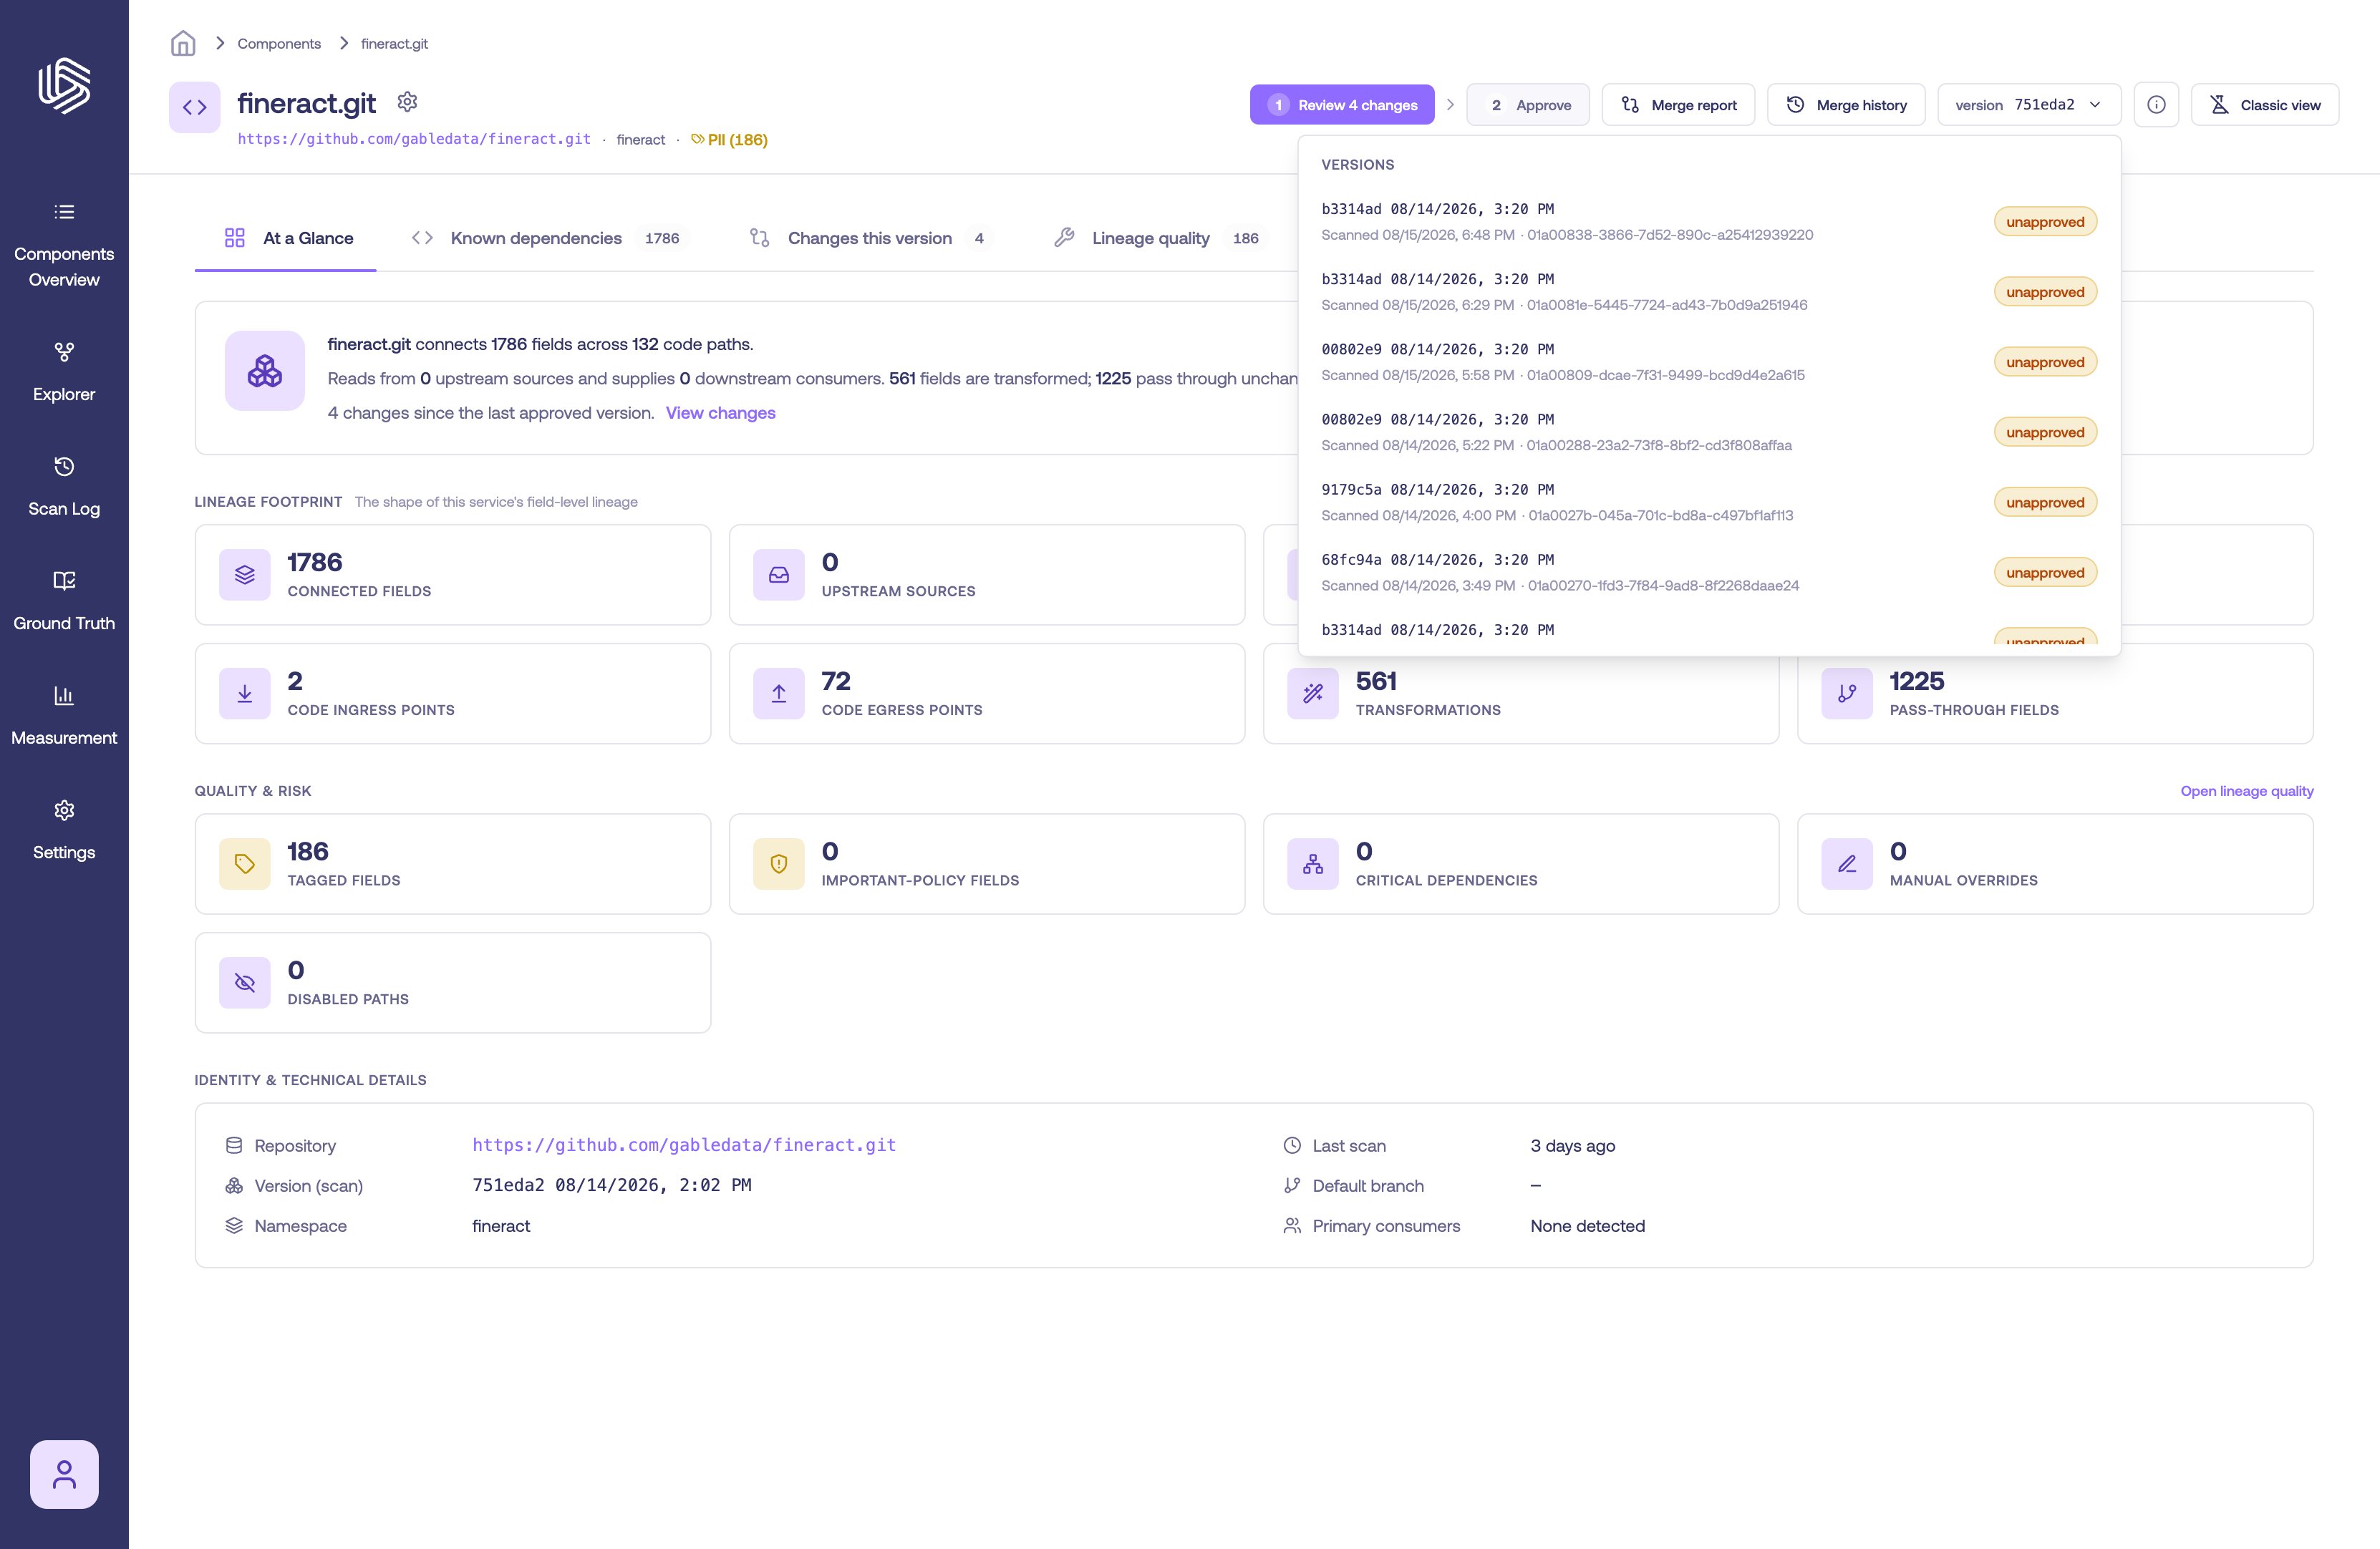Open Repository URL in technical details
Image resolution: width=2380 pixels, height=1549 pixels.
[x=684, y=1145]
